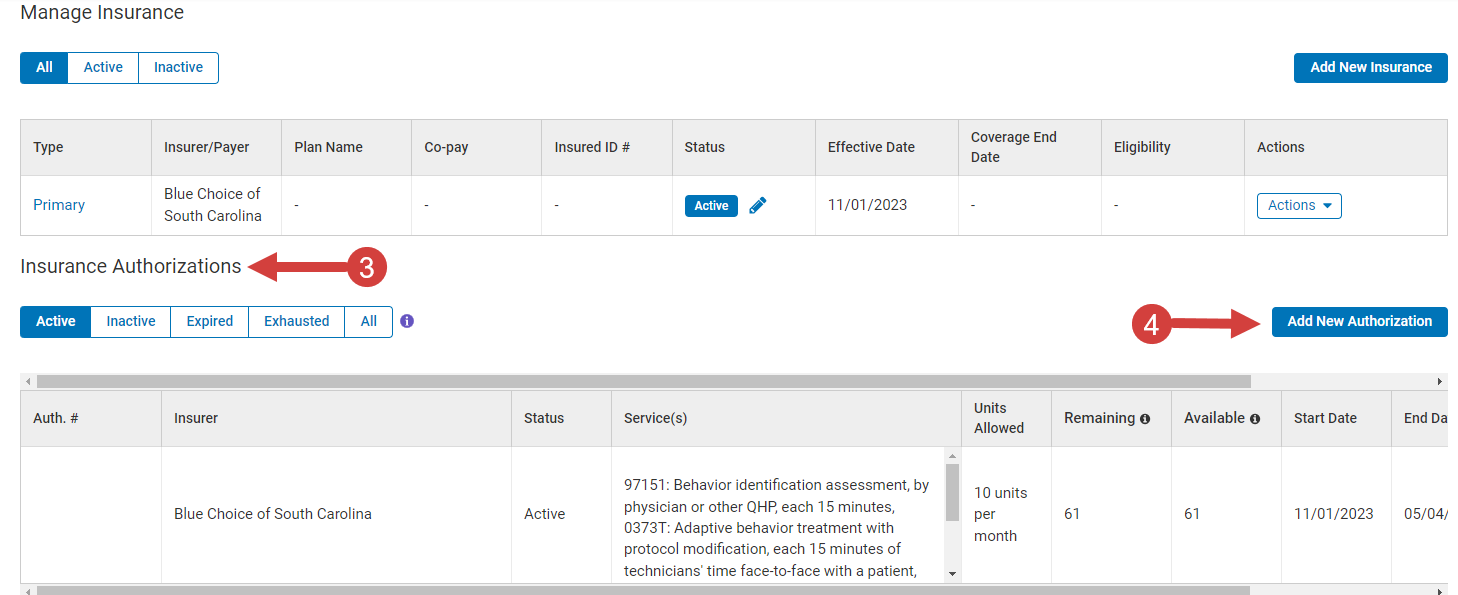Select the Active authorizations filter
Image resolution: width=1458 pixels, height=595 pixels.
(x=55, y=321)
